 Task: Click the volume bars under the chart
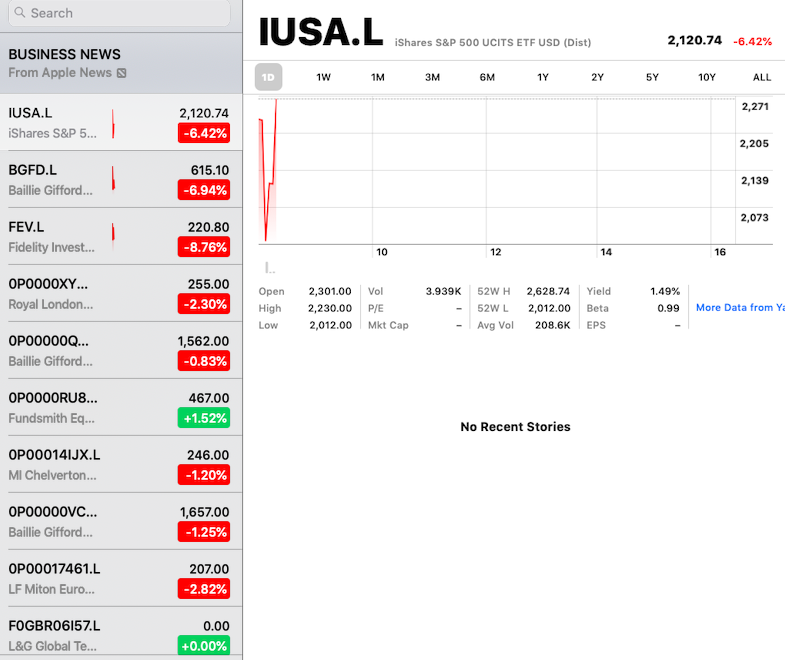pos(270,268)
